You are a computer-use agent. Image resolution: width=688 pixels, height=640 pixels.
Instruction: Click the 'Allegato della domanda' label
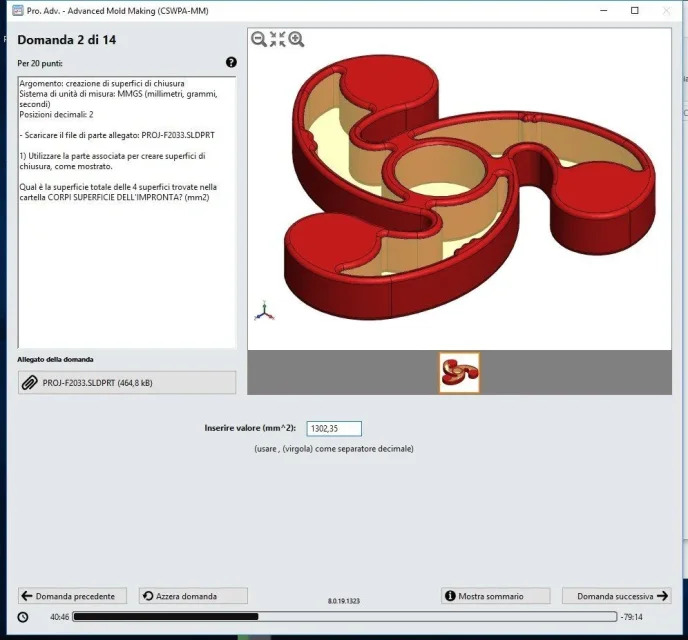(55, 359)
